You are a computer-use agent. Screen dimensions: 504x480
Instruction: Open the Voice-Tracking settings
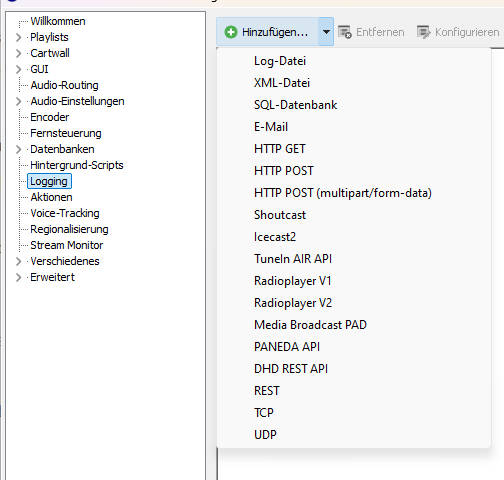pos(65,213)
